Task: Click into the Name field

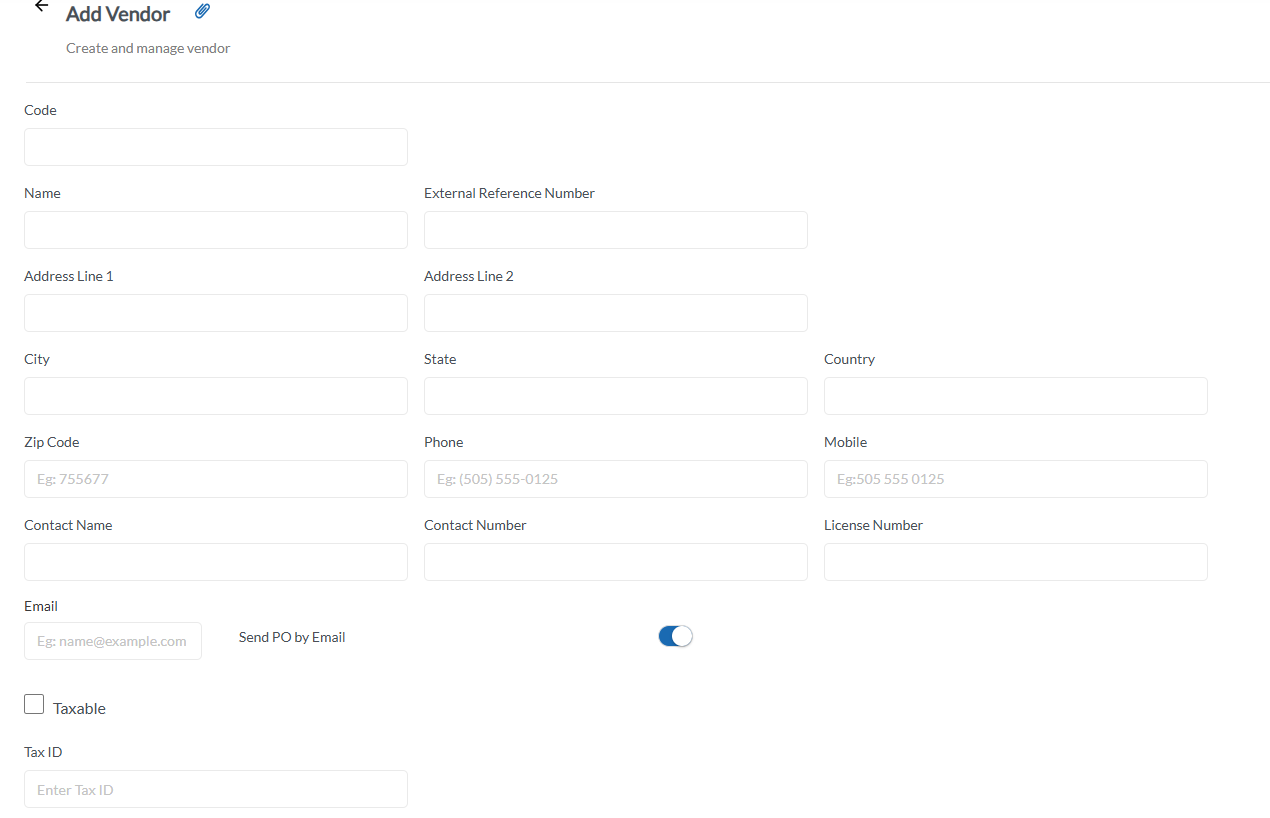Action: pyautogui.click(x=216, y=230)
